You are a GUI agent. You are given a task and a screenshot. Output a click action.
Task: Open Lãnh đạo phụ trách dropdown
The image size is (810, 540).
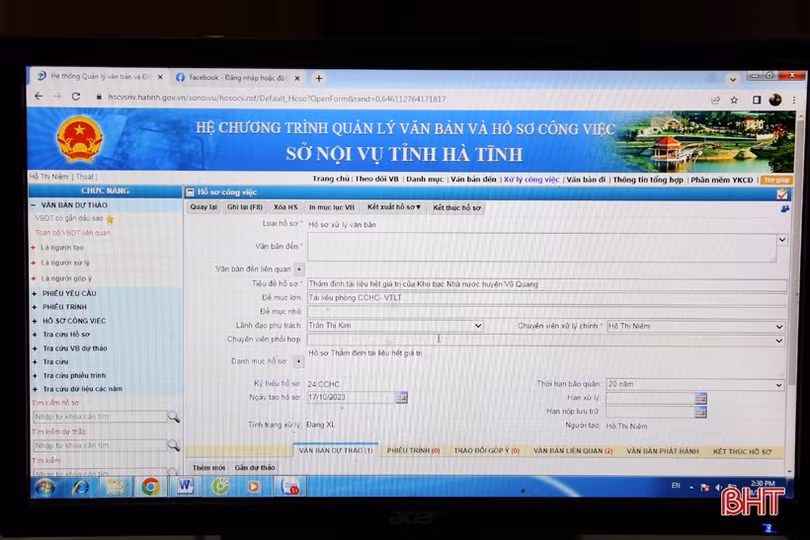click(478, 326)
